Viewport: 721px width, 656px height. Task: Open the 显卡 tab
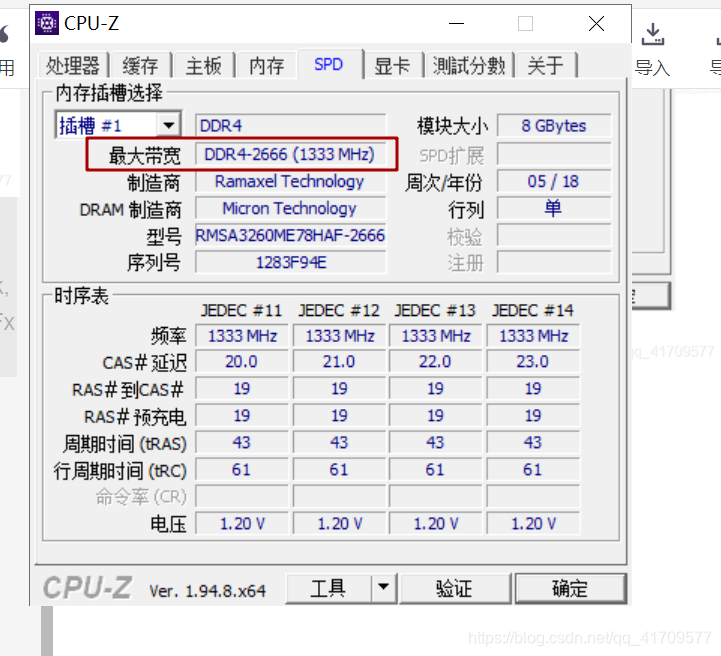coord(392,65)
